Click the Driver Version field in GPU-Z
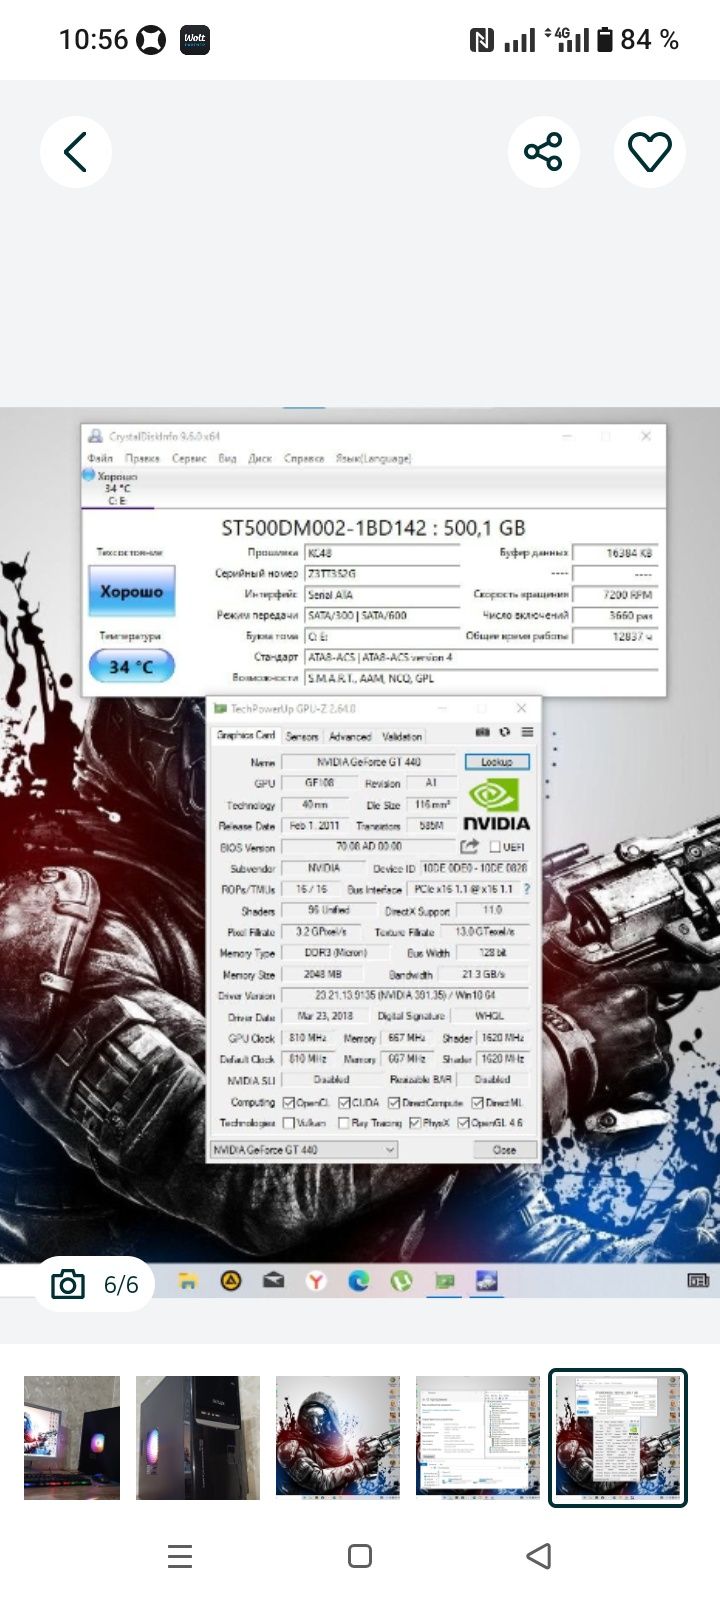Image resolution: width=720 pixels, height=1604 pixels. click(406, 996)
